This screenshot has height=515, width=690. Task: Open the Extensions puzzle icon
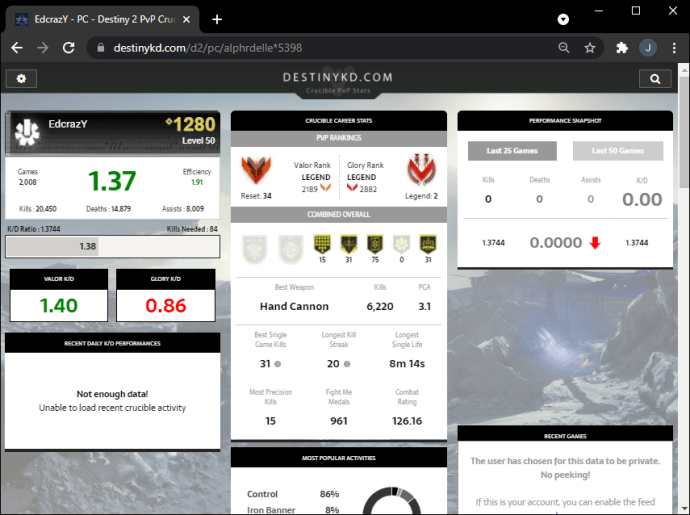[622, 48]
